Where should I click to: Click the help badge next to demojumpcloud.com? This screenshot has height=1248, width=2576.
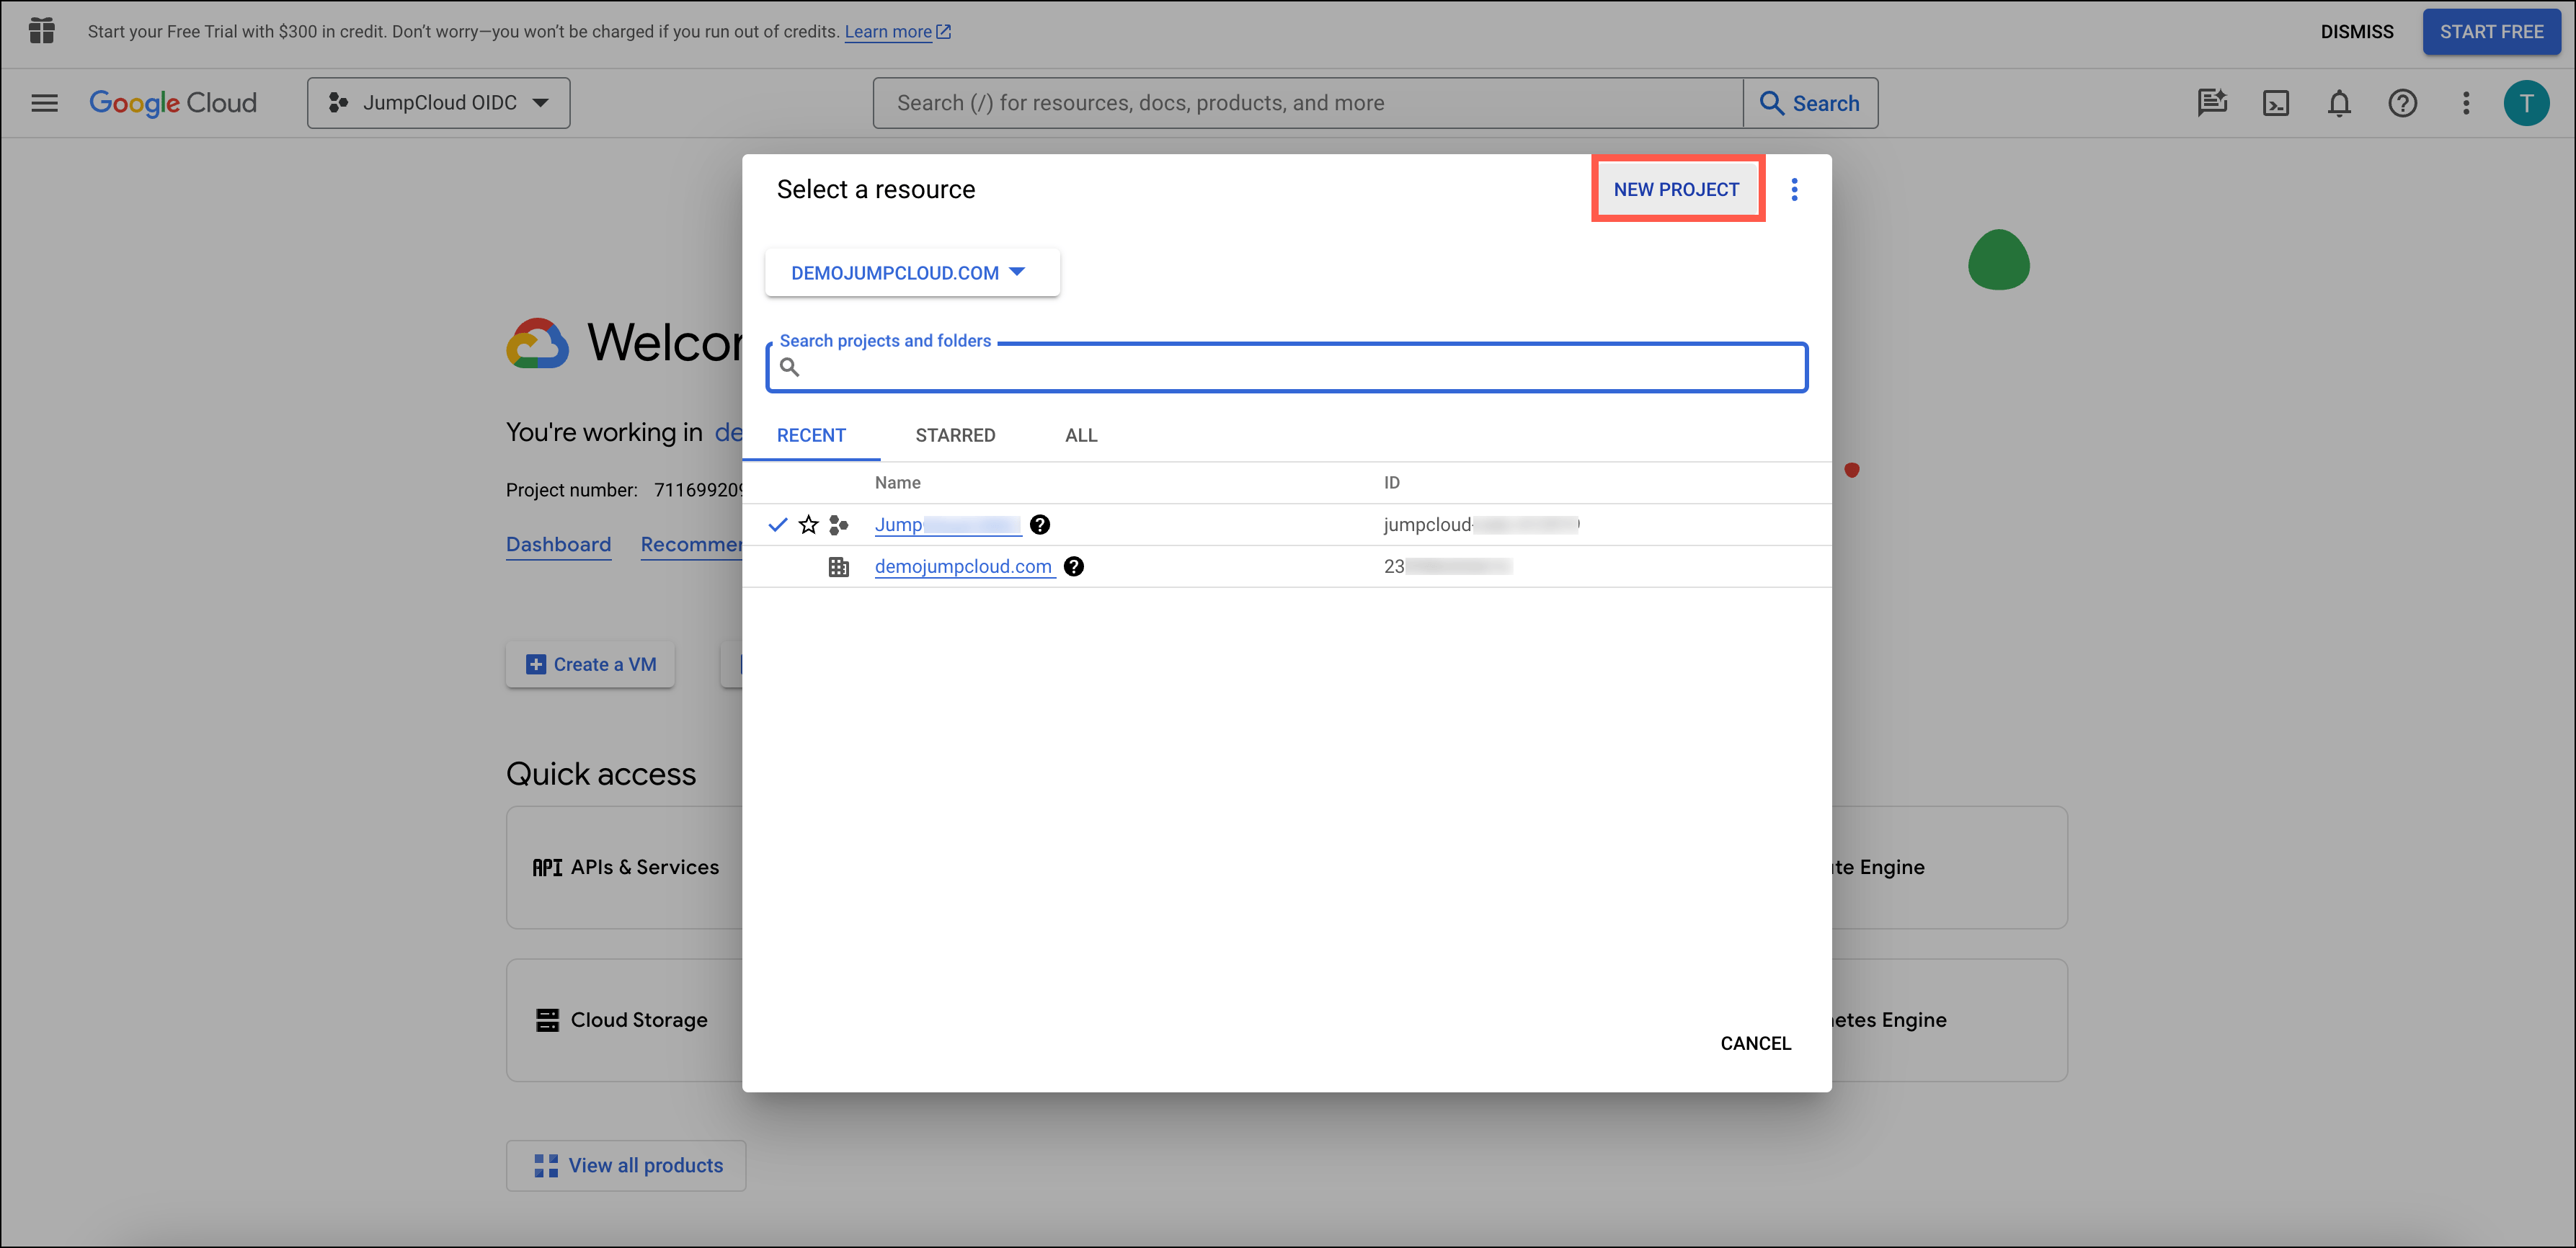(x=1074, y=566)
